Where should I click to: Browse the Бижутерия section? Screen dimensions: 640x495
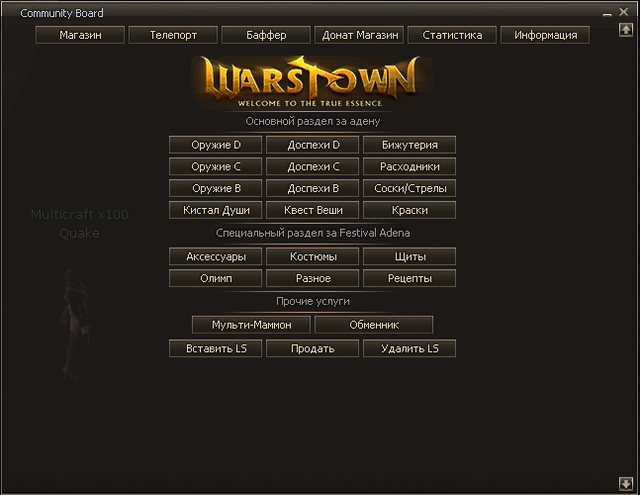coord(409,145)
